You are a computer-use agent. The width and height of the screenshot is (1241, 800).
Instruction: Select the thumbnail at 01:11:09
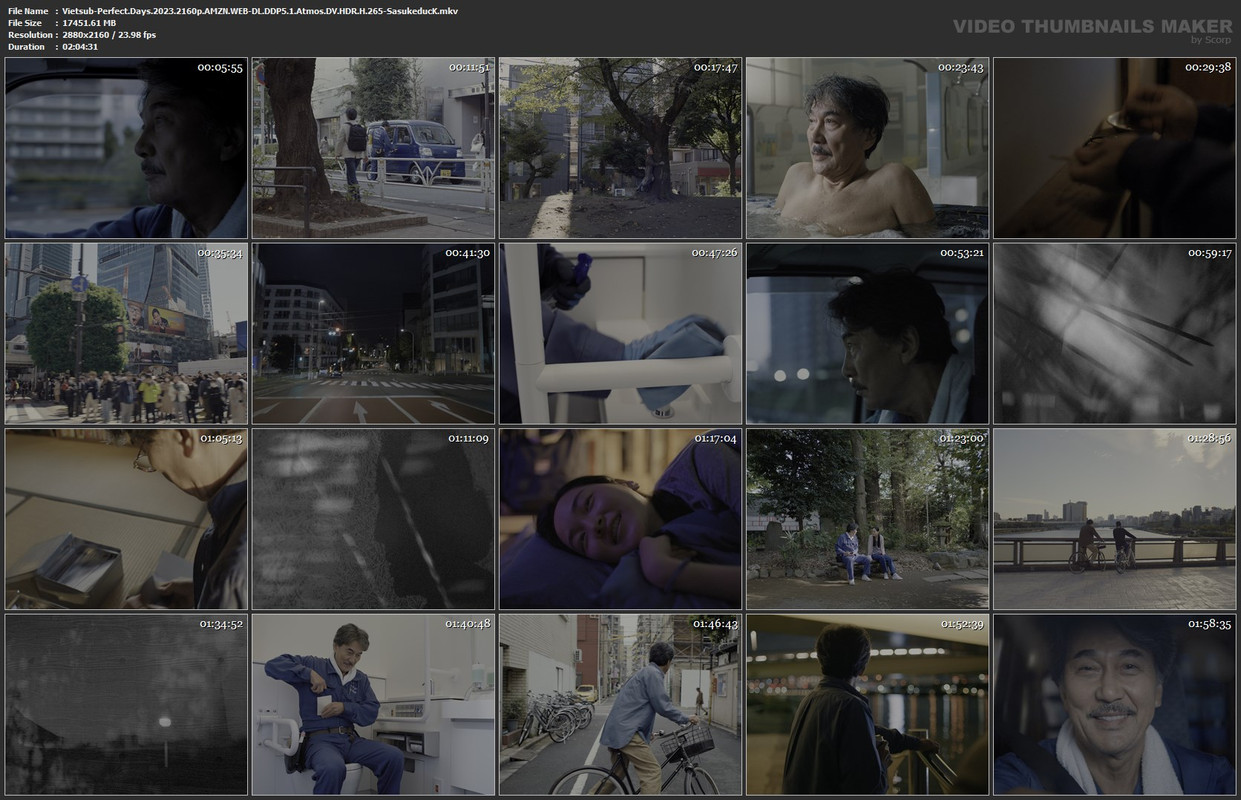coord(373,519)
